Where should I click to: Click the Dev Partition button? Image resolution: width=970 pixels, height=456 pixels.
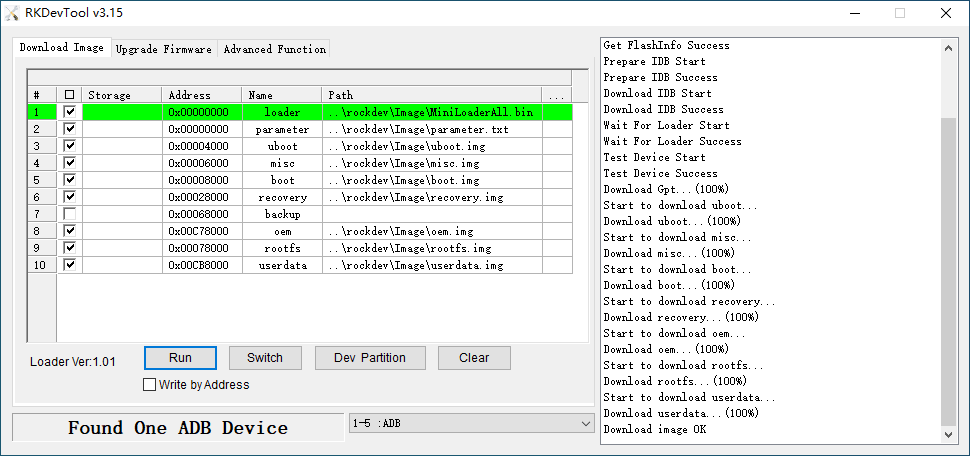370,358
